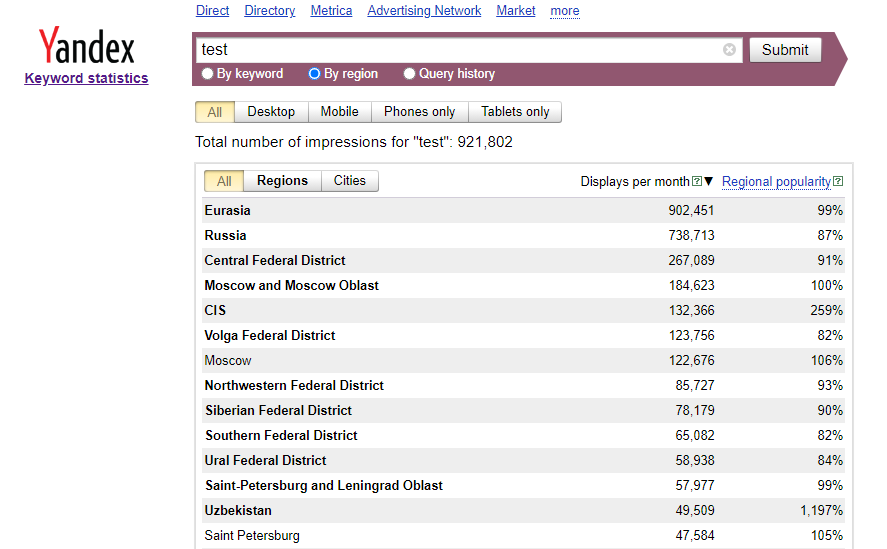Click Northwestern Federal District row

[x=523, y=385]
